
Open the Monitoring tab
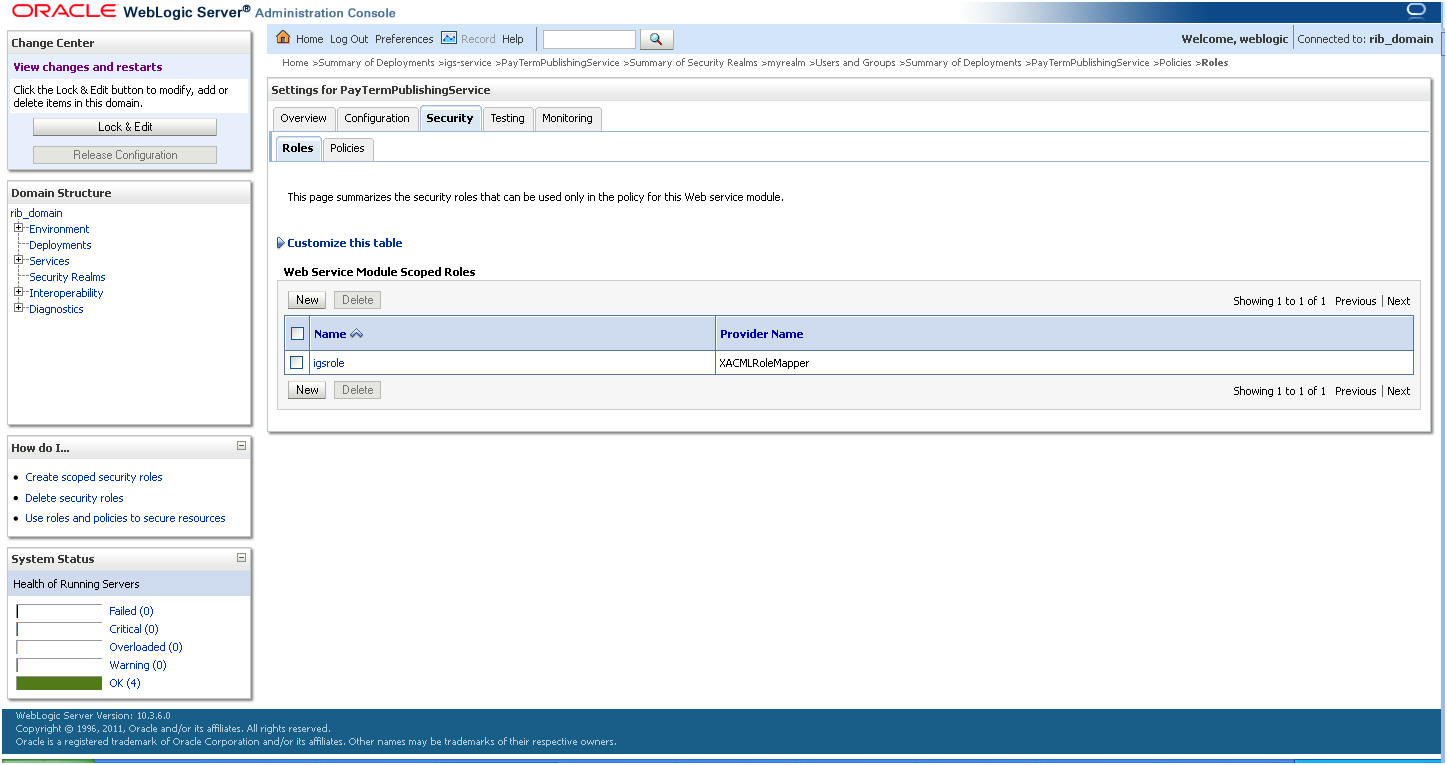[568, 118]
